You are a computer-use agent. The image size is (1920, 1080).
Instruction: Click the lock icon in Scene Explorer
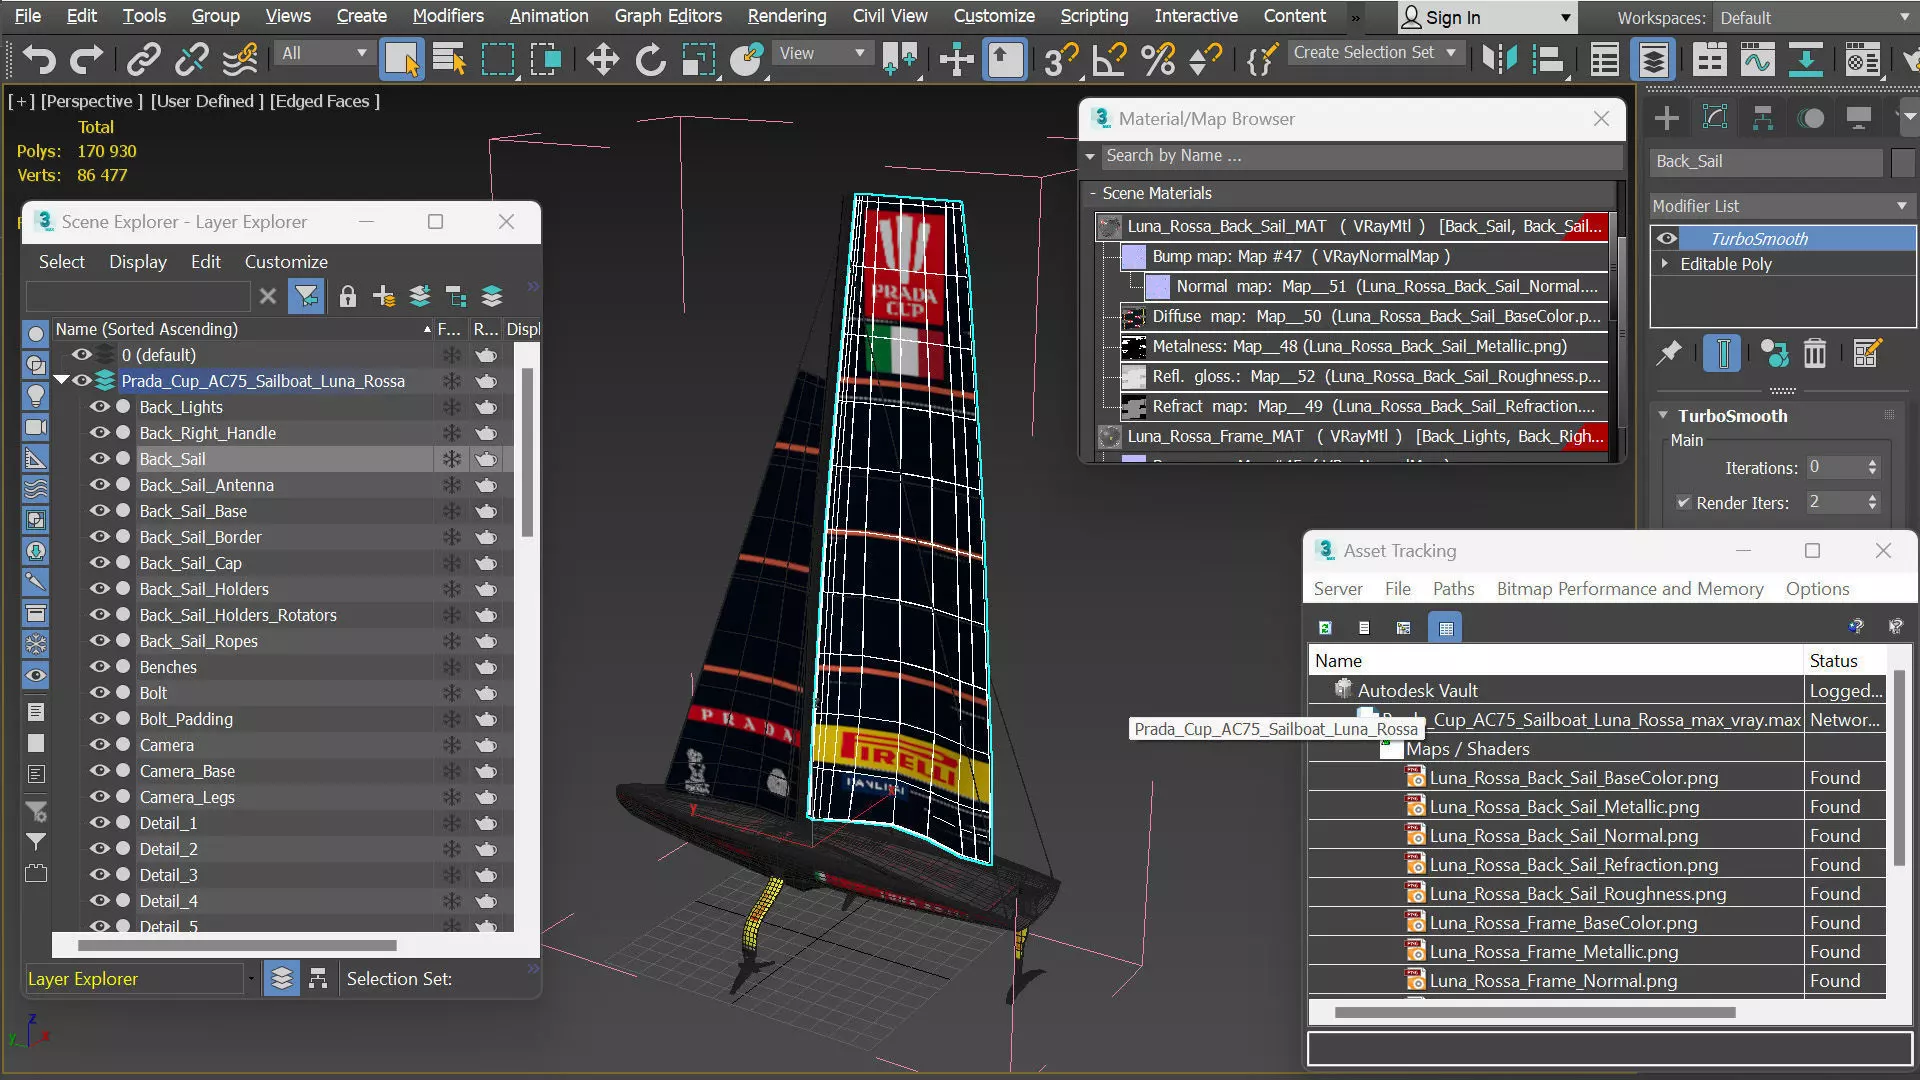coord(347,297)
